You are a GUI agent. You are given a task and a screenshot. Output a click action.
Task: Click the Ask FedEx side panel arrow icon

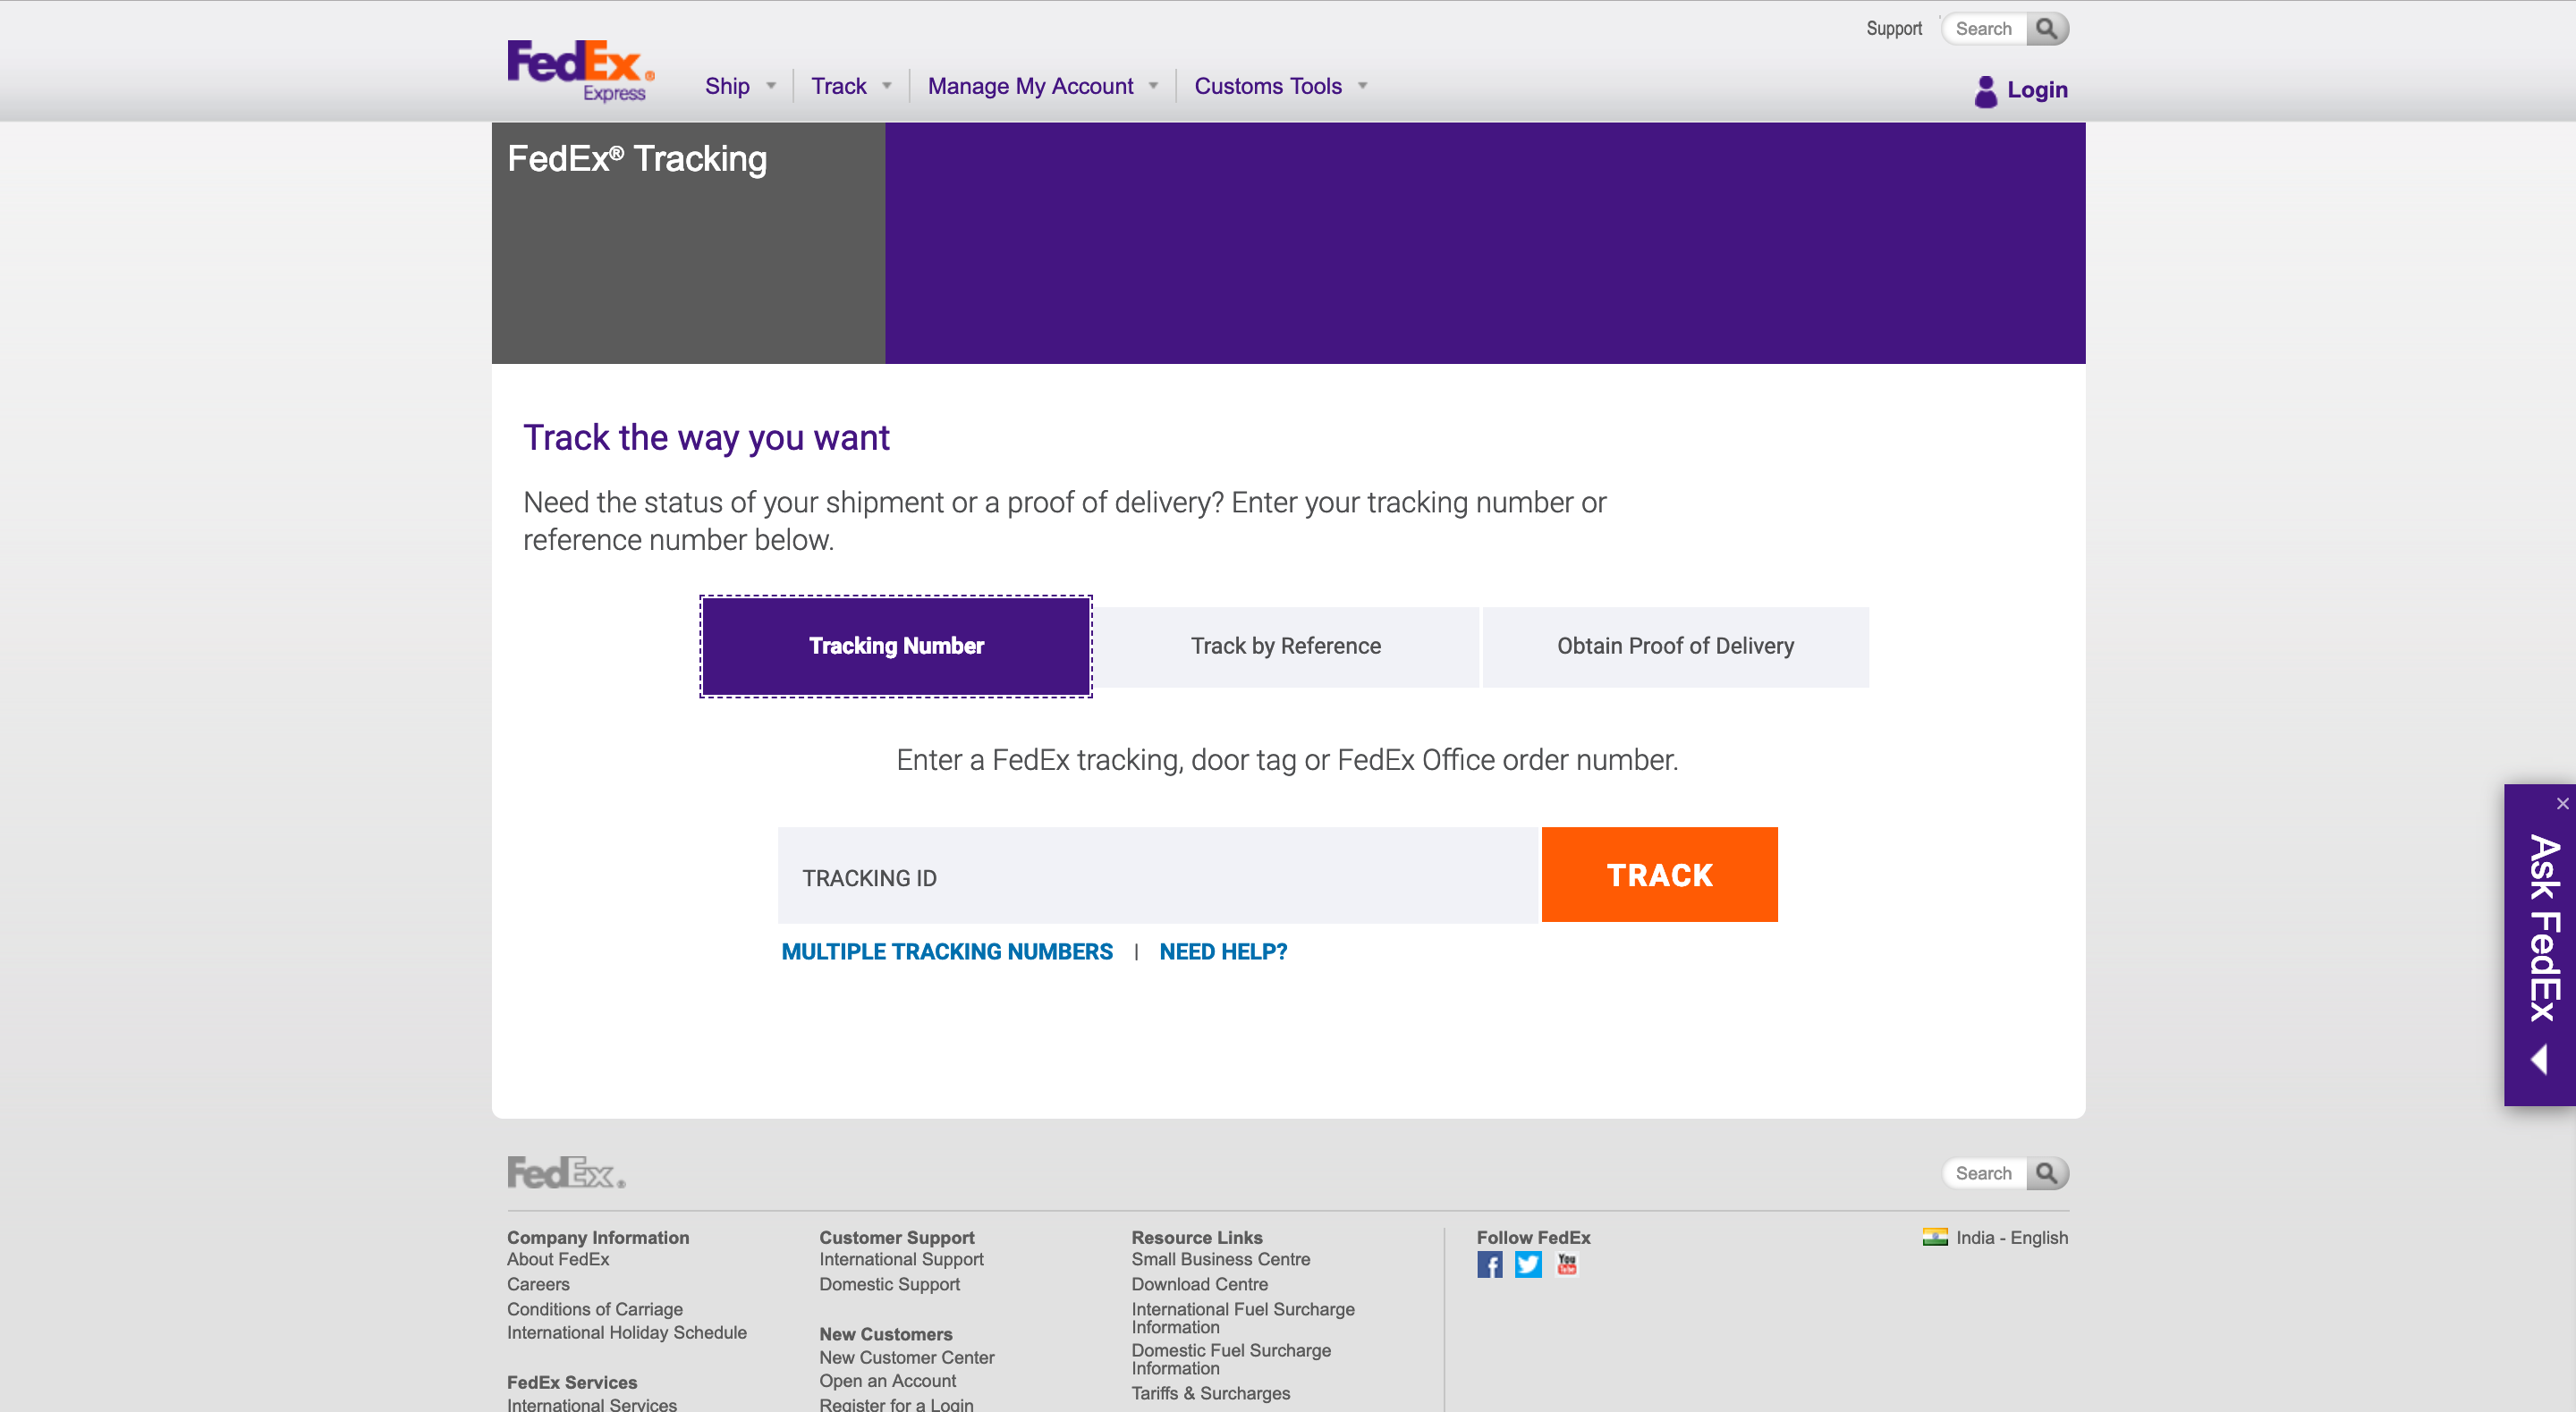(2543, 1059)
